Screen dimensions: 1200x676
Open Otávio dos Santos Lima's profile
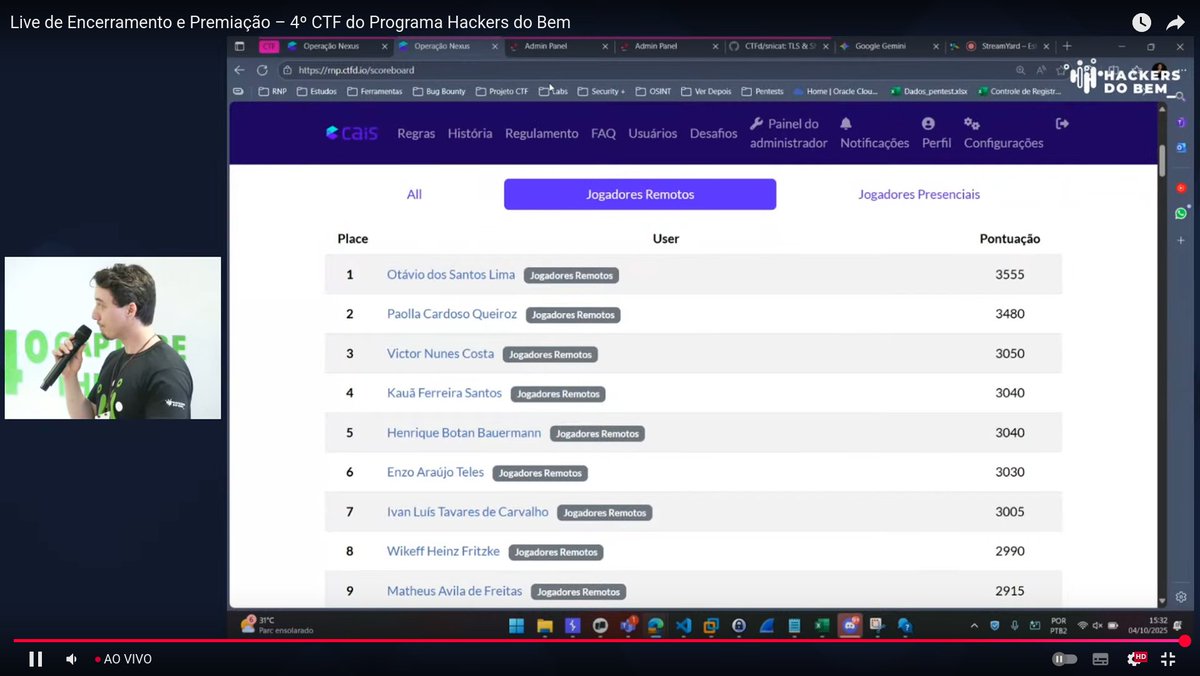click(450, 273)
